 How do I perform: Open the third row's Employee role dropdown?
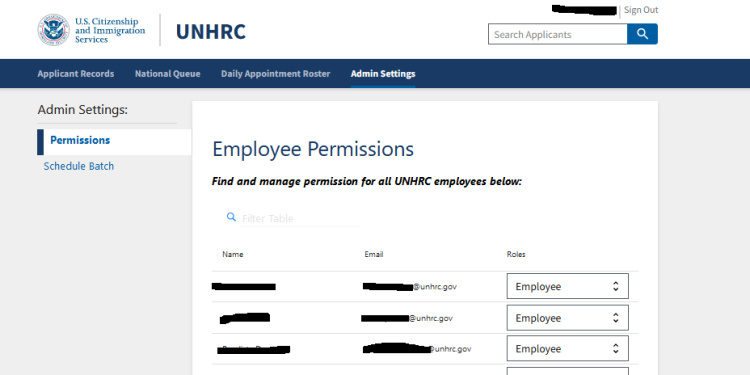point(567,349)
